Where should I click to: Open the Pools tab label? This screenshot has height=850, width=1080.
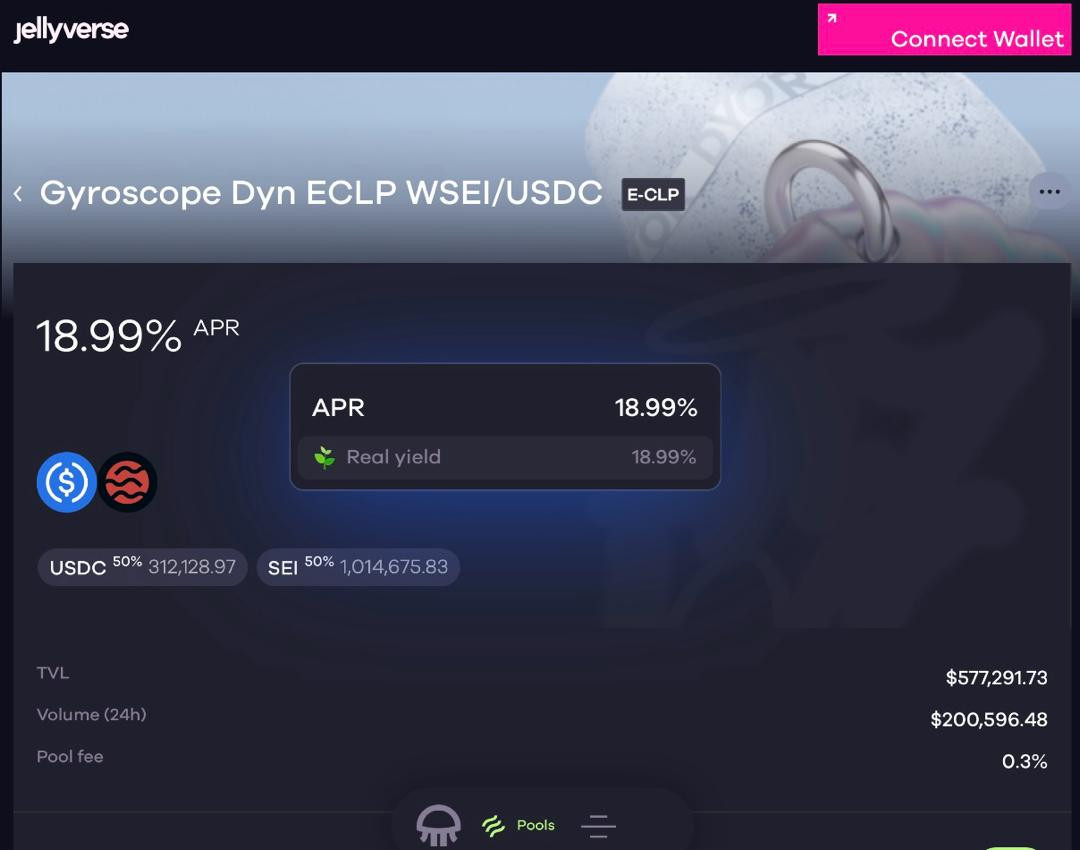tap(535, 825)
